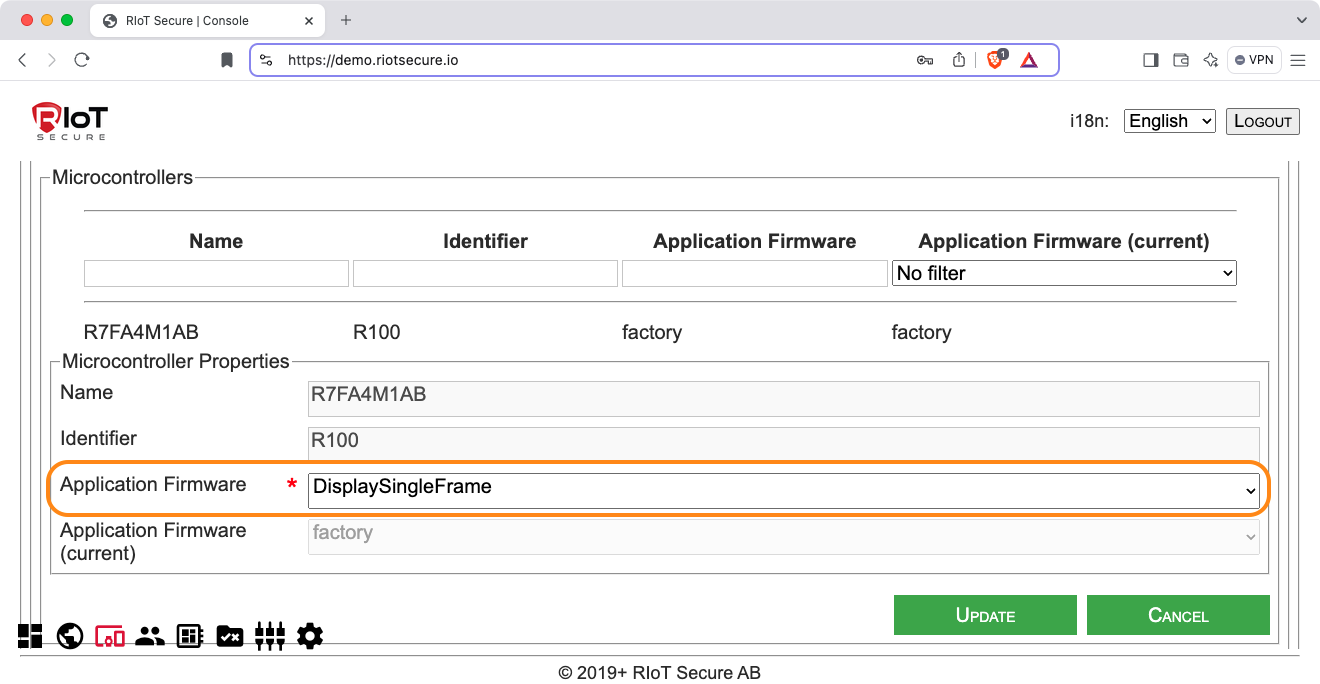Screen dimensions: 1320x684
Task: Open the folder with checkmark icon
Action: [230, 636]
